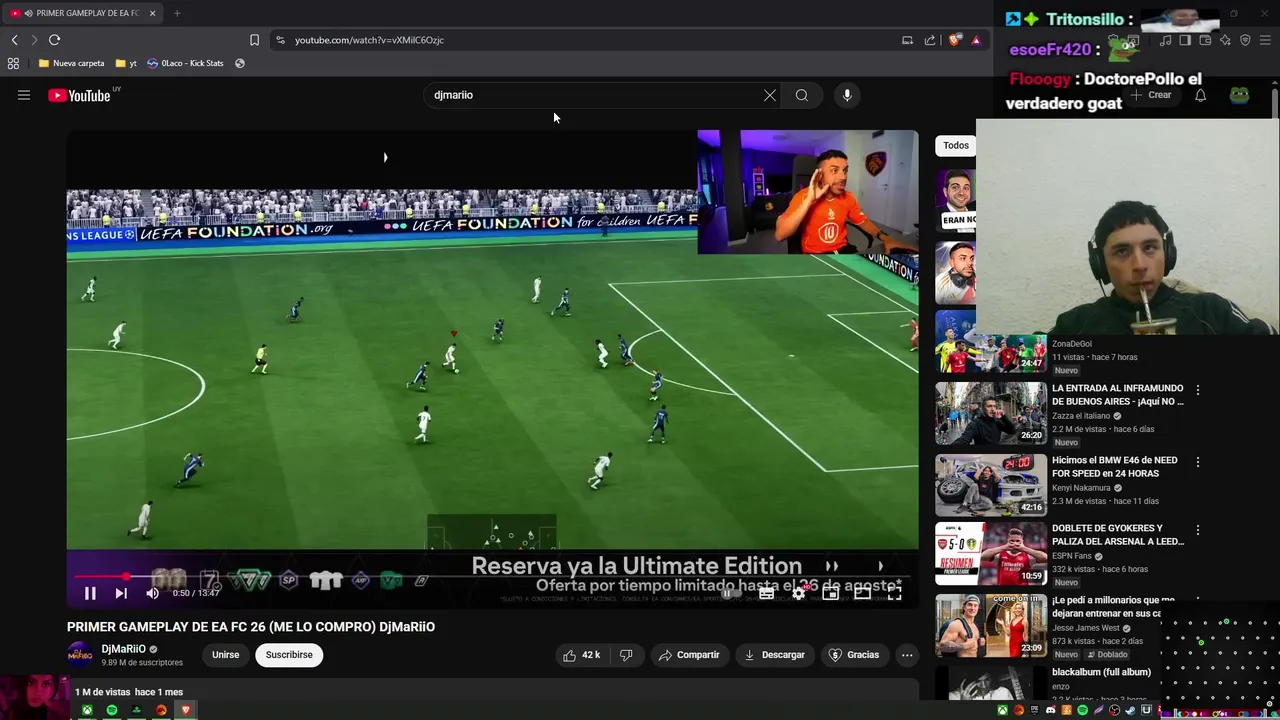Open the cast media icon in address bar
The height and width of the screenshot is (720, 1280).
(907, 40)
